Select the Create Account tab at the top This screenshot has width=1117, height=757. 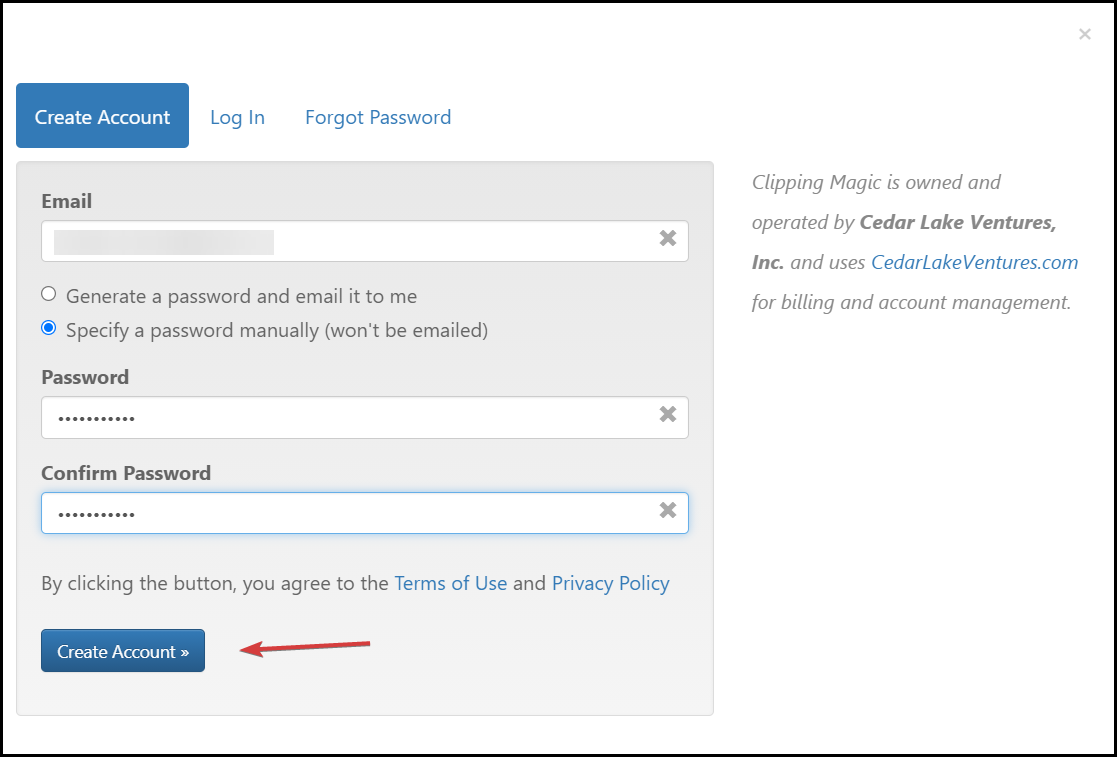pos(102,116)
